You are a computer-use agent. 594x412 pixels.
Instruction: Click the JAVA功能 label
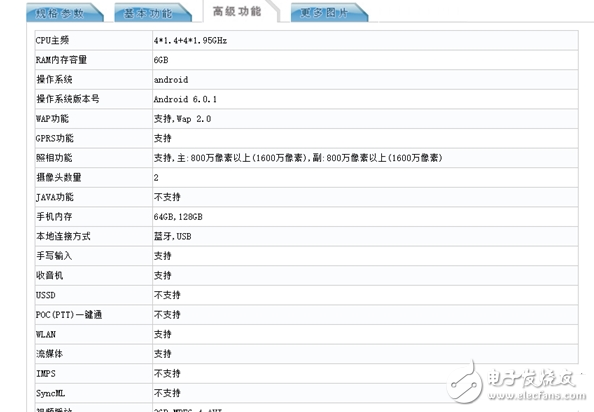55,197
